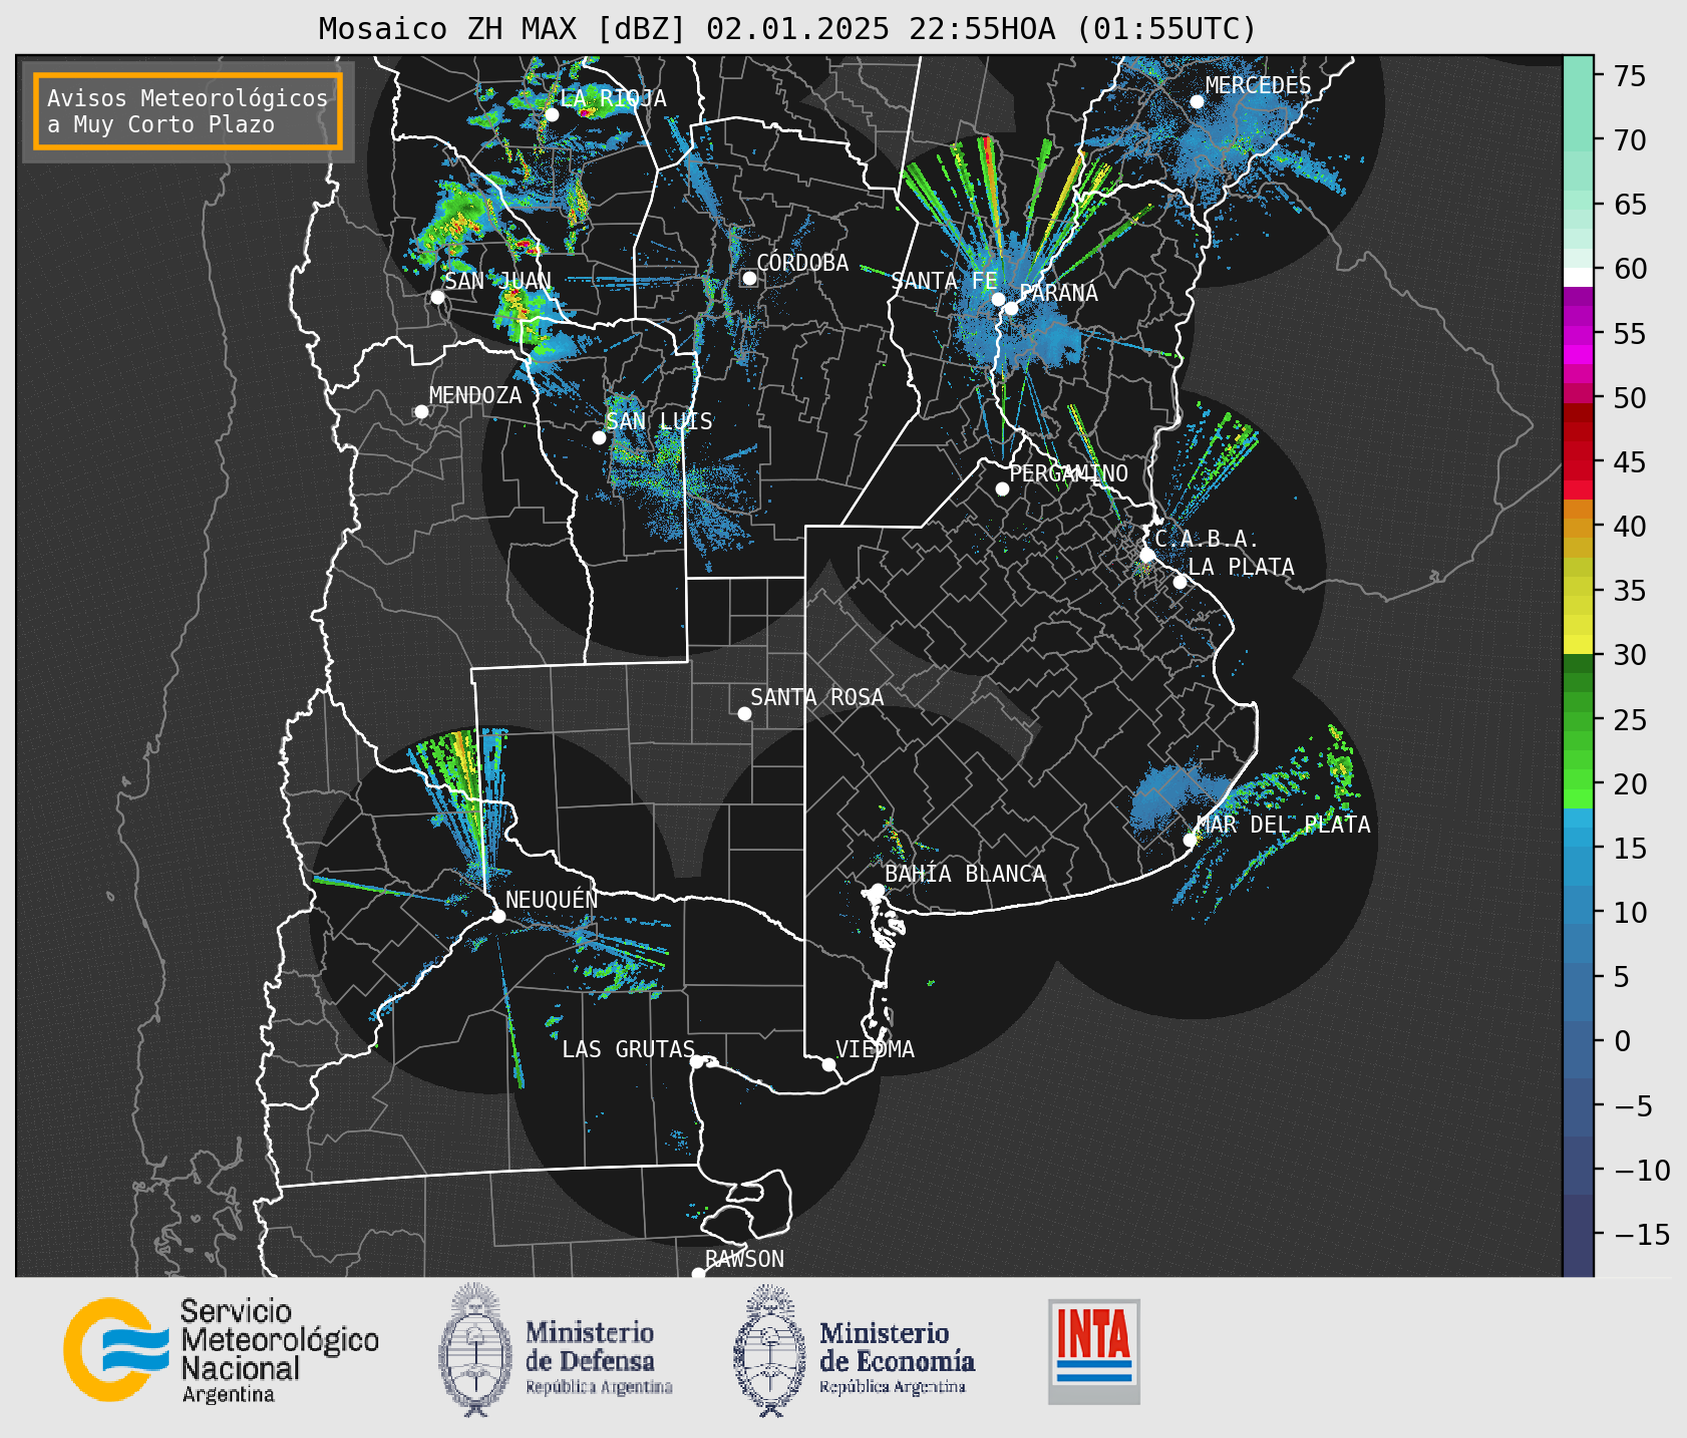
Task: Click the PARANA city marker dot
Action: click(x=1012, y=308)
